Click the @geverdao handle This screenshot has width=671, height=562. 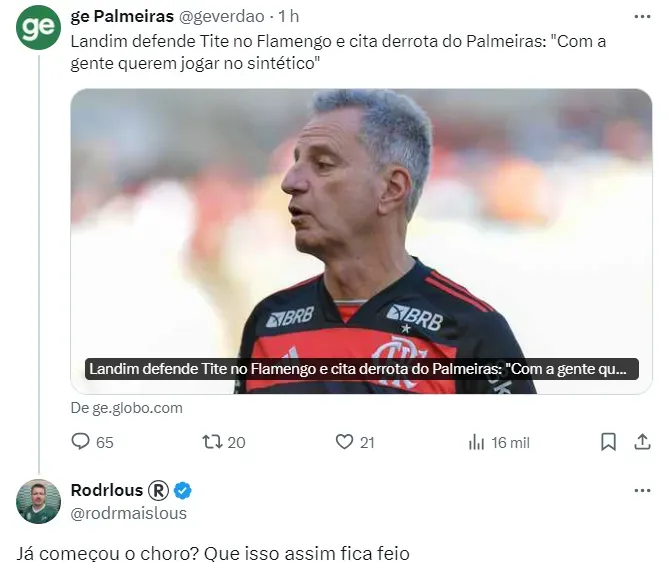(221, 17)
